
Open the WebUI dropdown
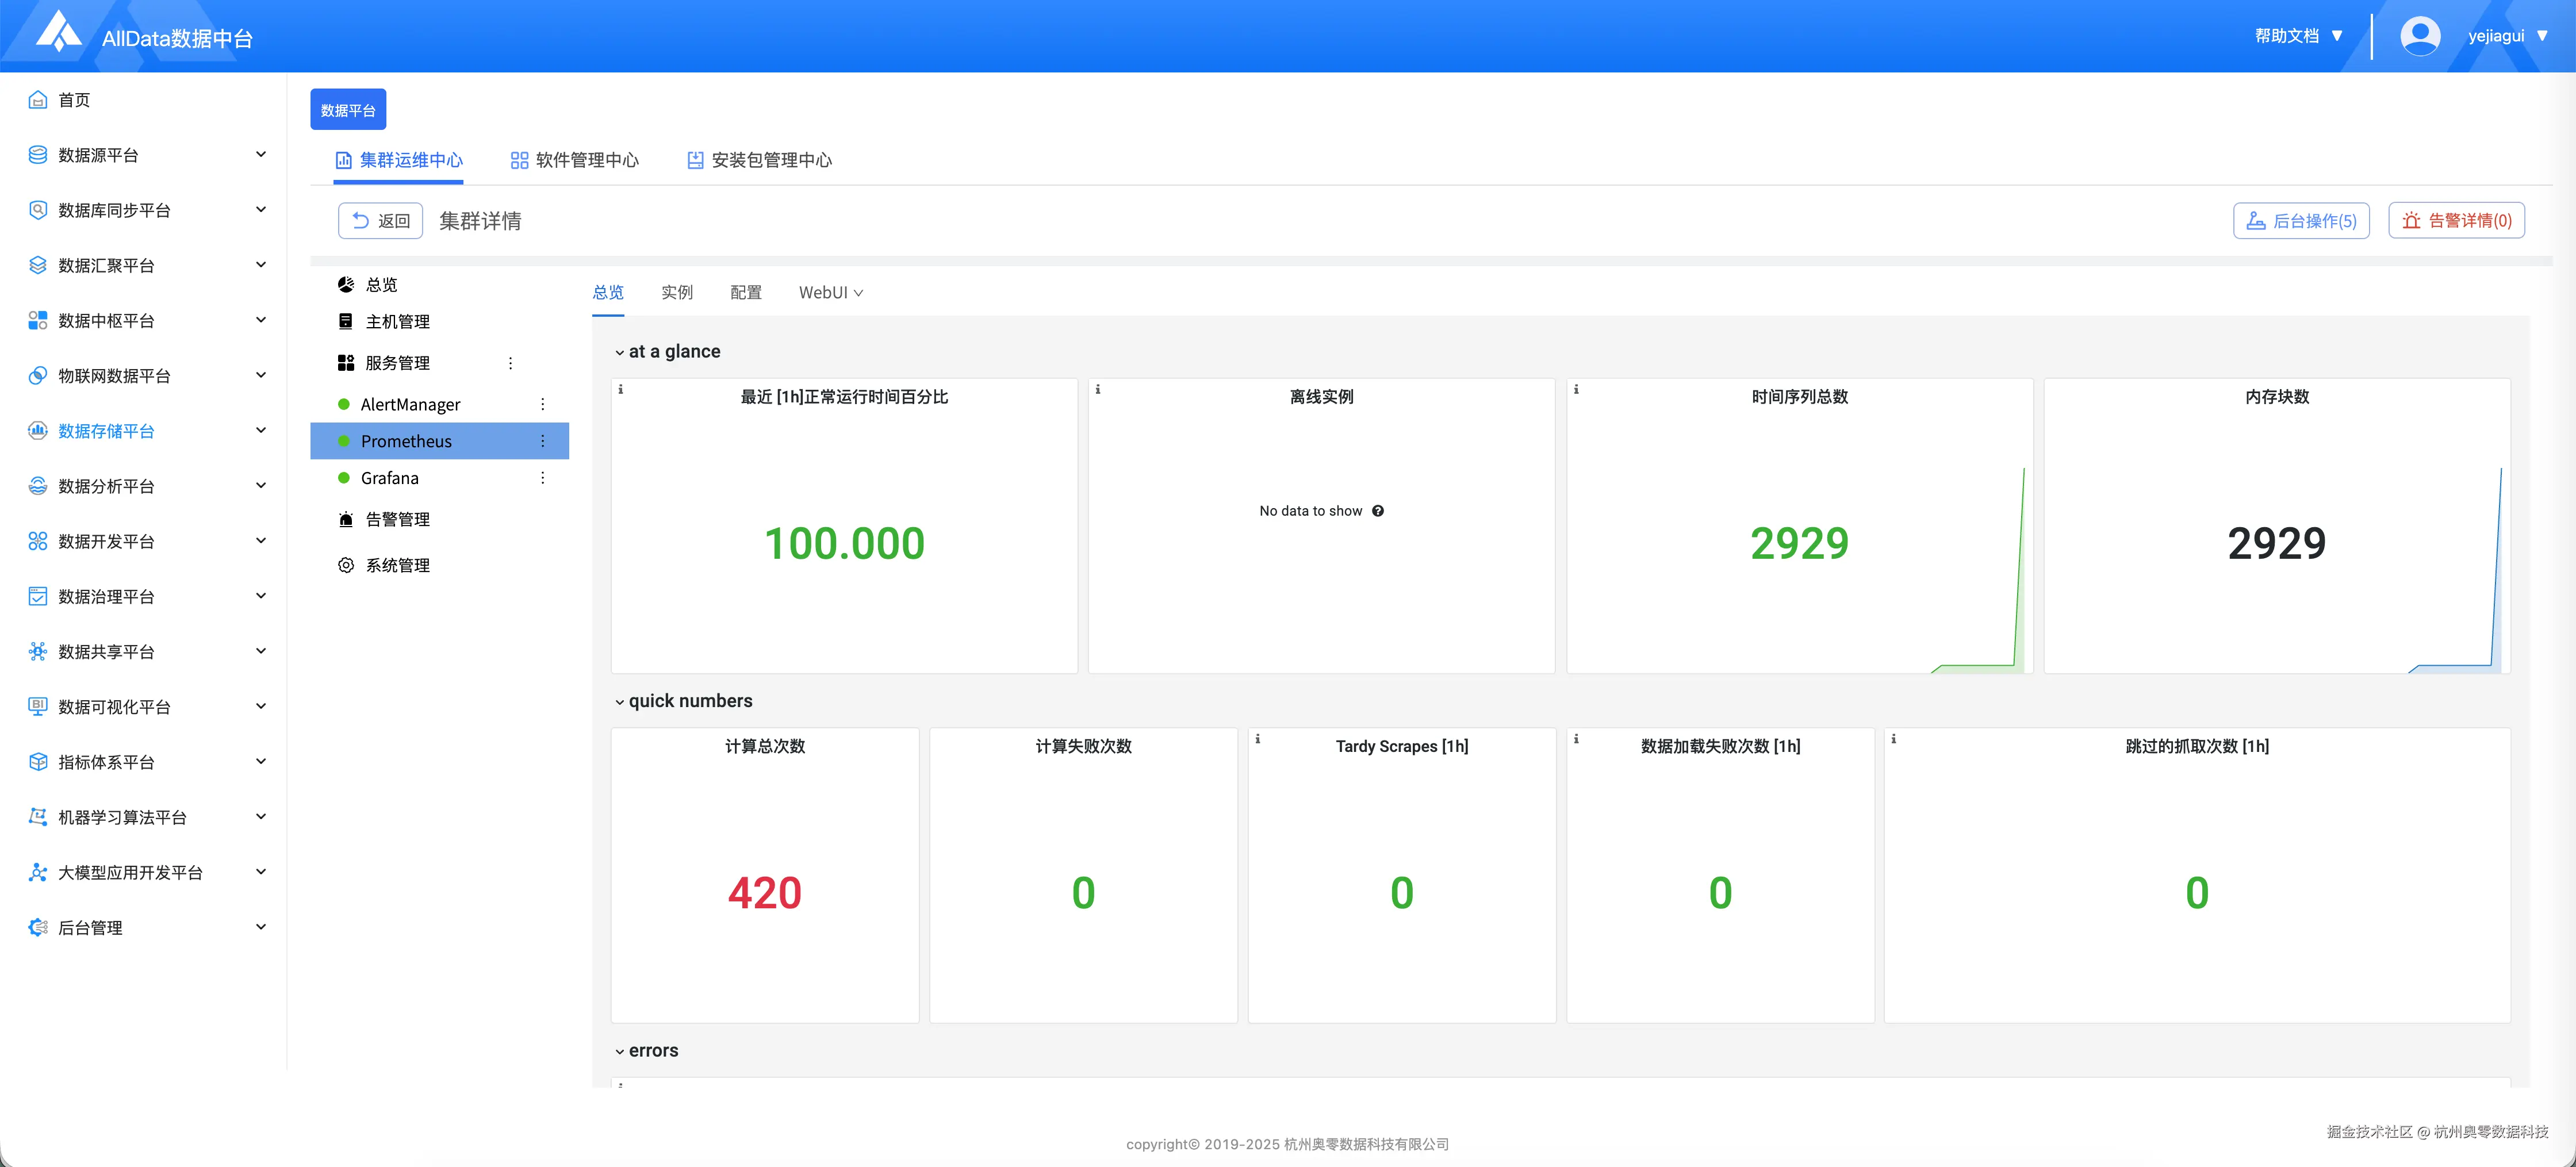click(x=830, y=292)
